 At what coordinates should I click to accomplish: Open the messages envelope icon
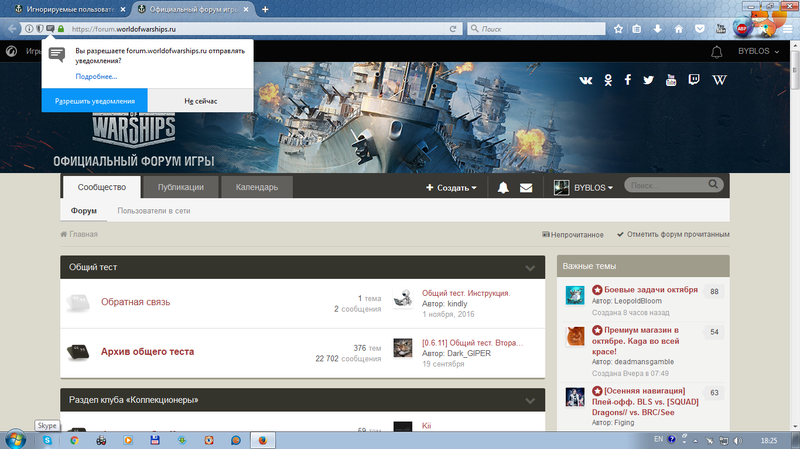coord(526,188)
